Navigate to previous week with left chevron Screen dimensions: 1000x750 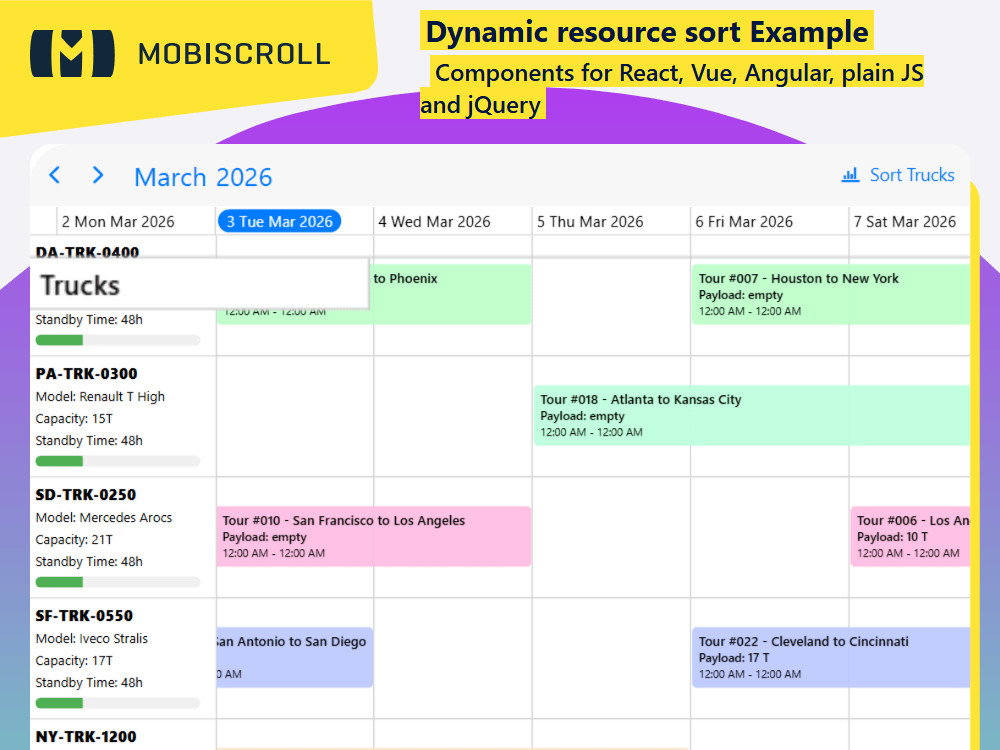(54, 174)
